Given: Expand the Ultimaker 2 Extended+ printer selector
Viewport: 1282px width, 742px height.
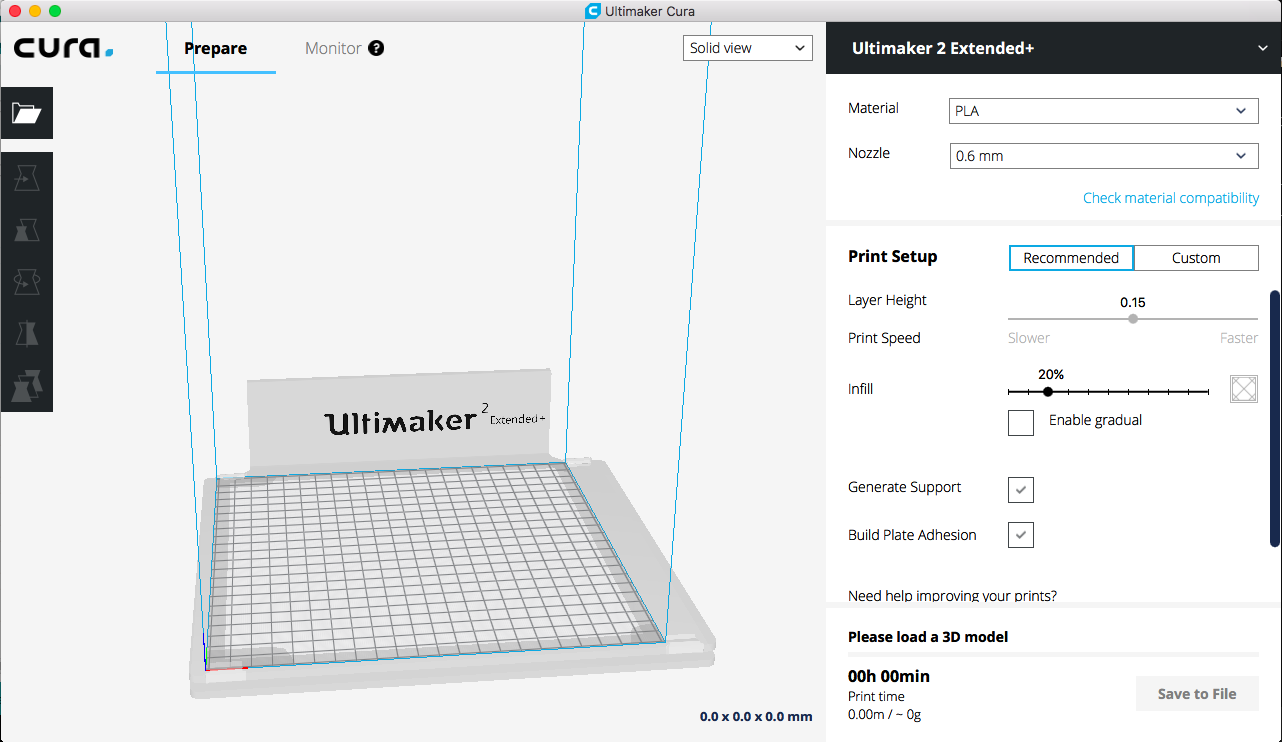Looking at the screenshot, I should pos(1054,48).
